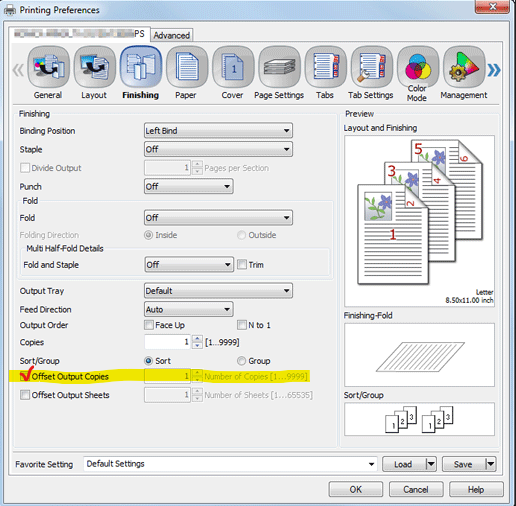Expand the Binding Position dropdown

pyautogui.click(x=218, y=130)
